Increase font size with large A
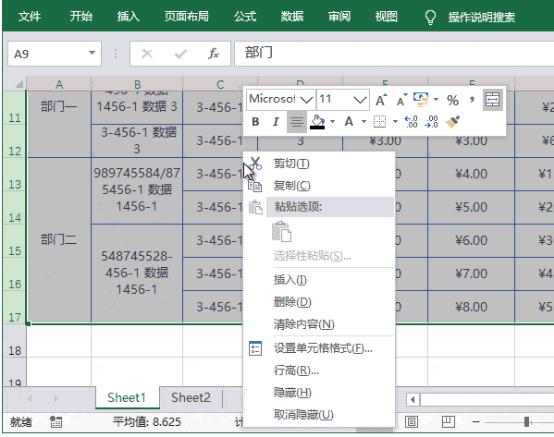 [x=381, y=100]
